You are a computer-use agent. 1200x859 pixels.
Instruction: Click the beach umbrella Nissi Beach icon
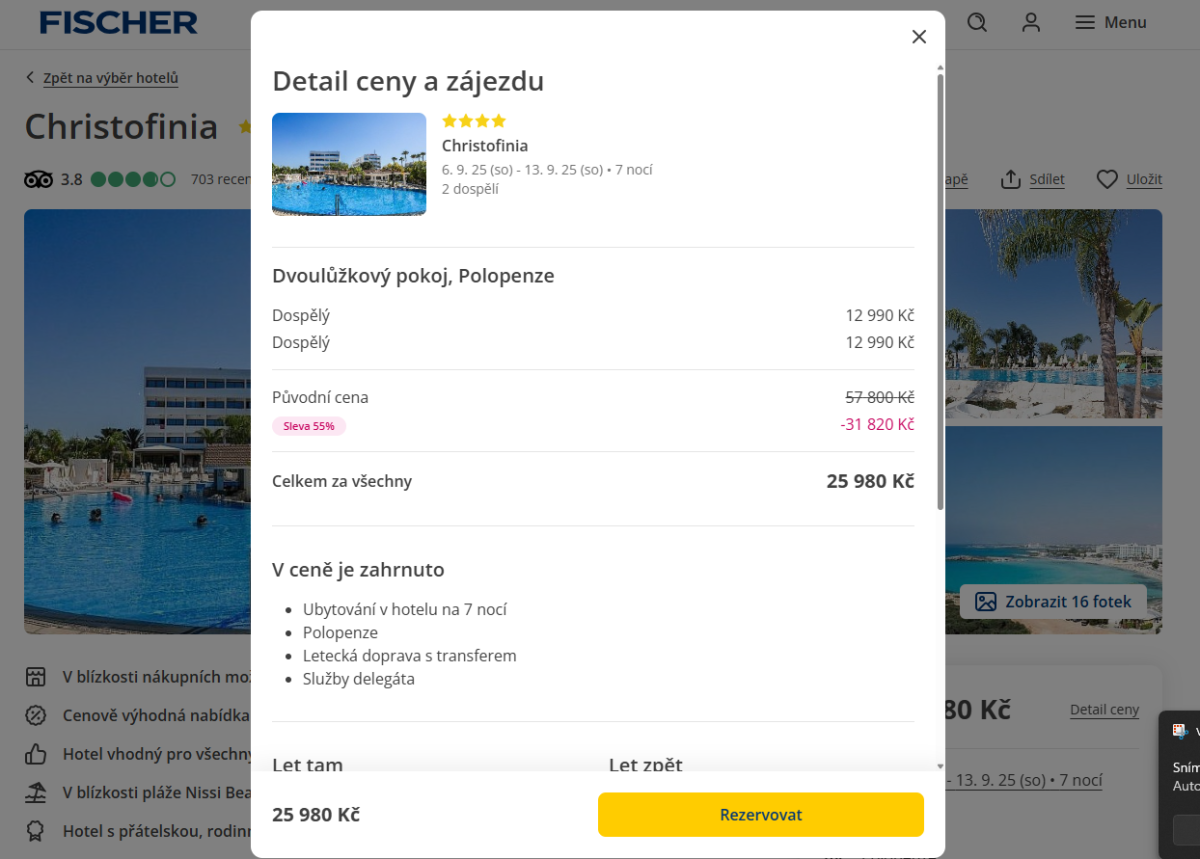point(36,793)
